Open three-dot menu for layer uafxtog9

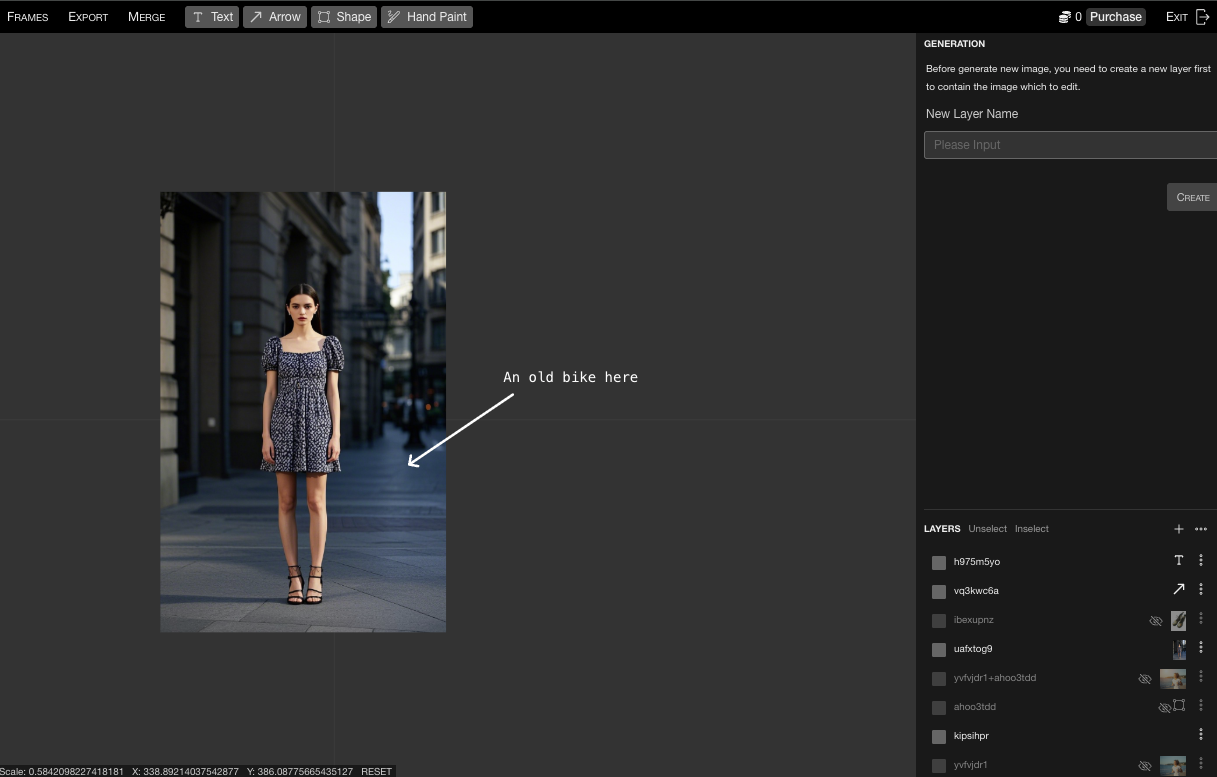tap(1201, 648)
